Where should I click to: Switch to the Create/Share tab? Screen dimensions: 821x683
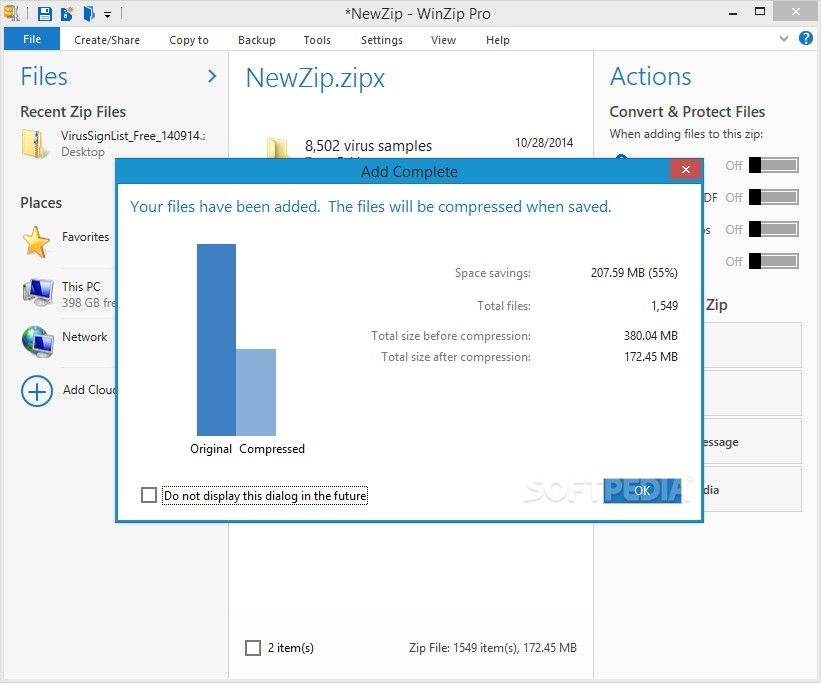point(107,40)
